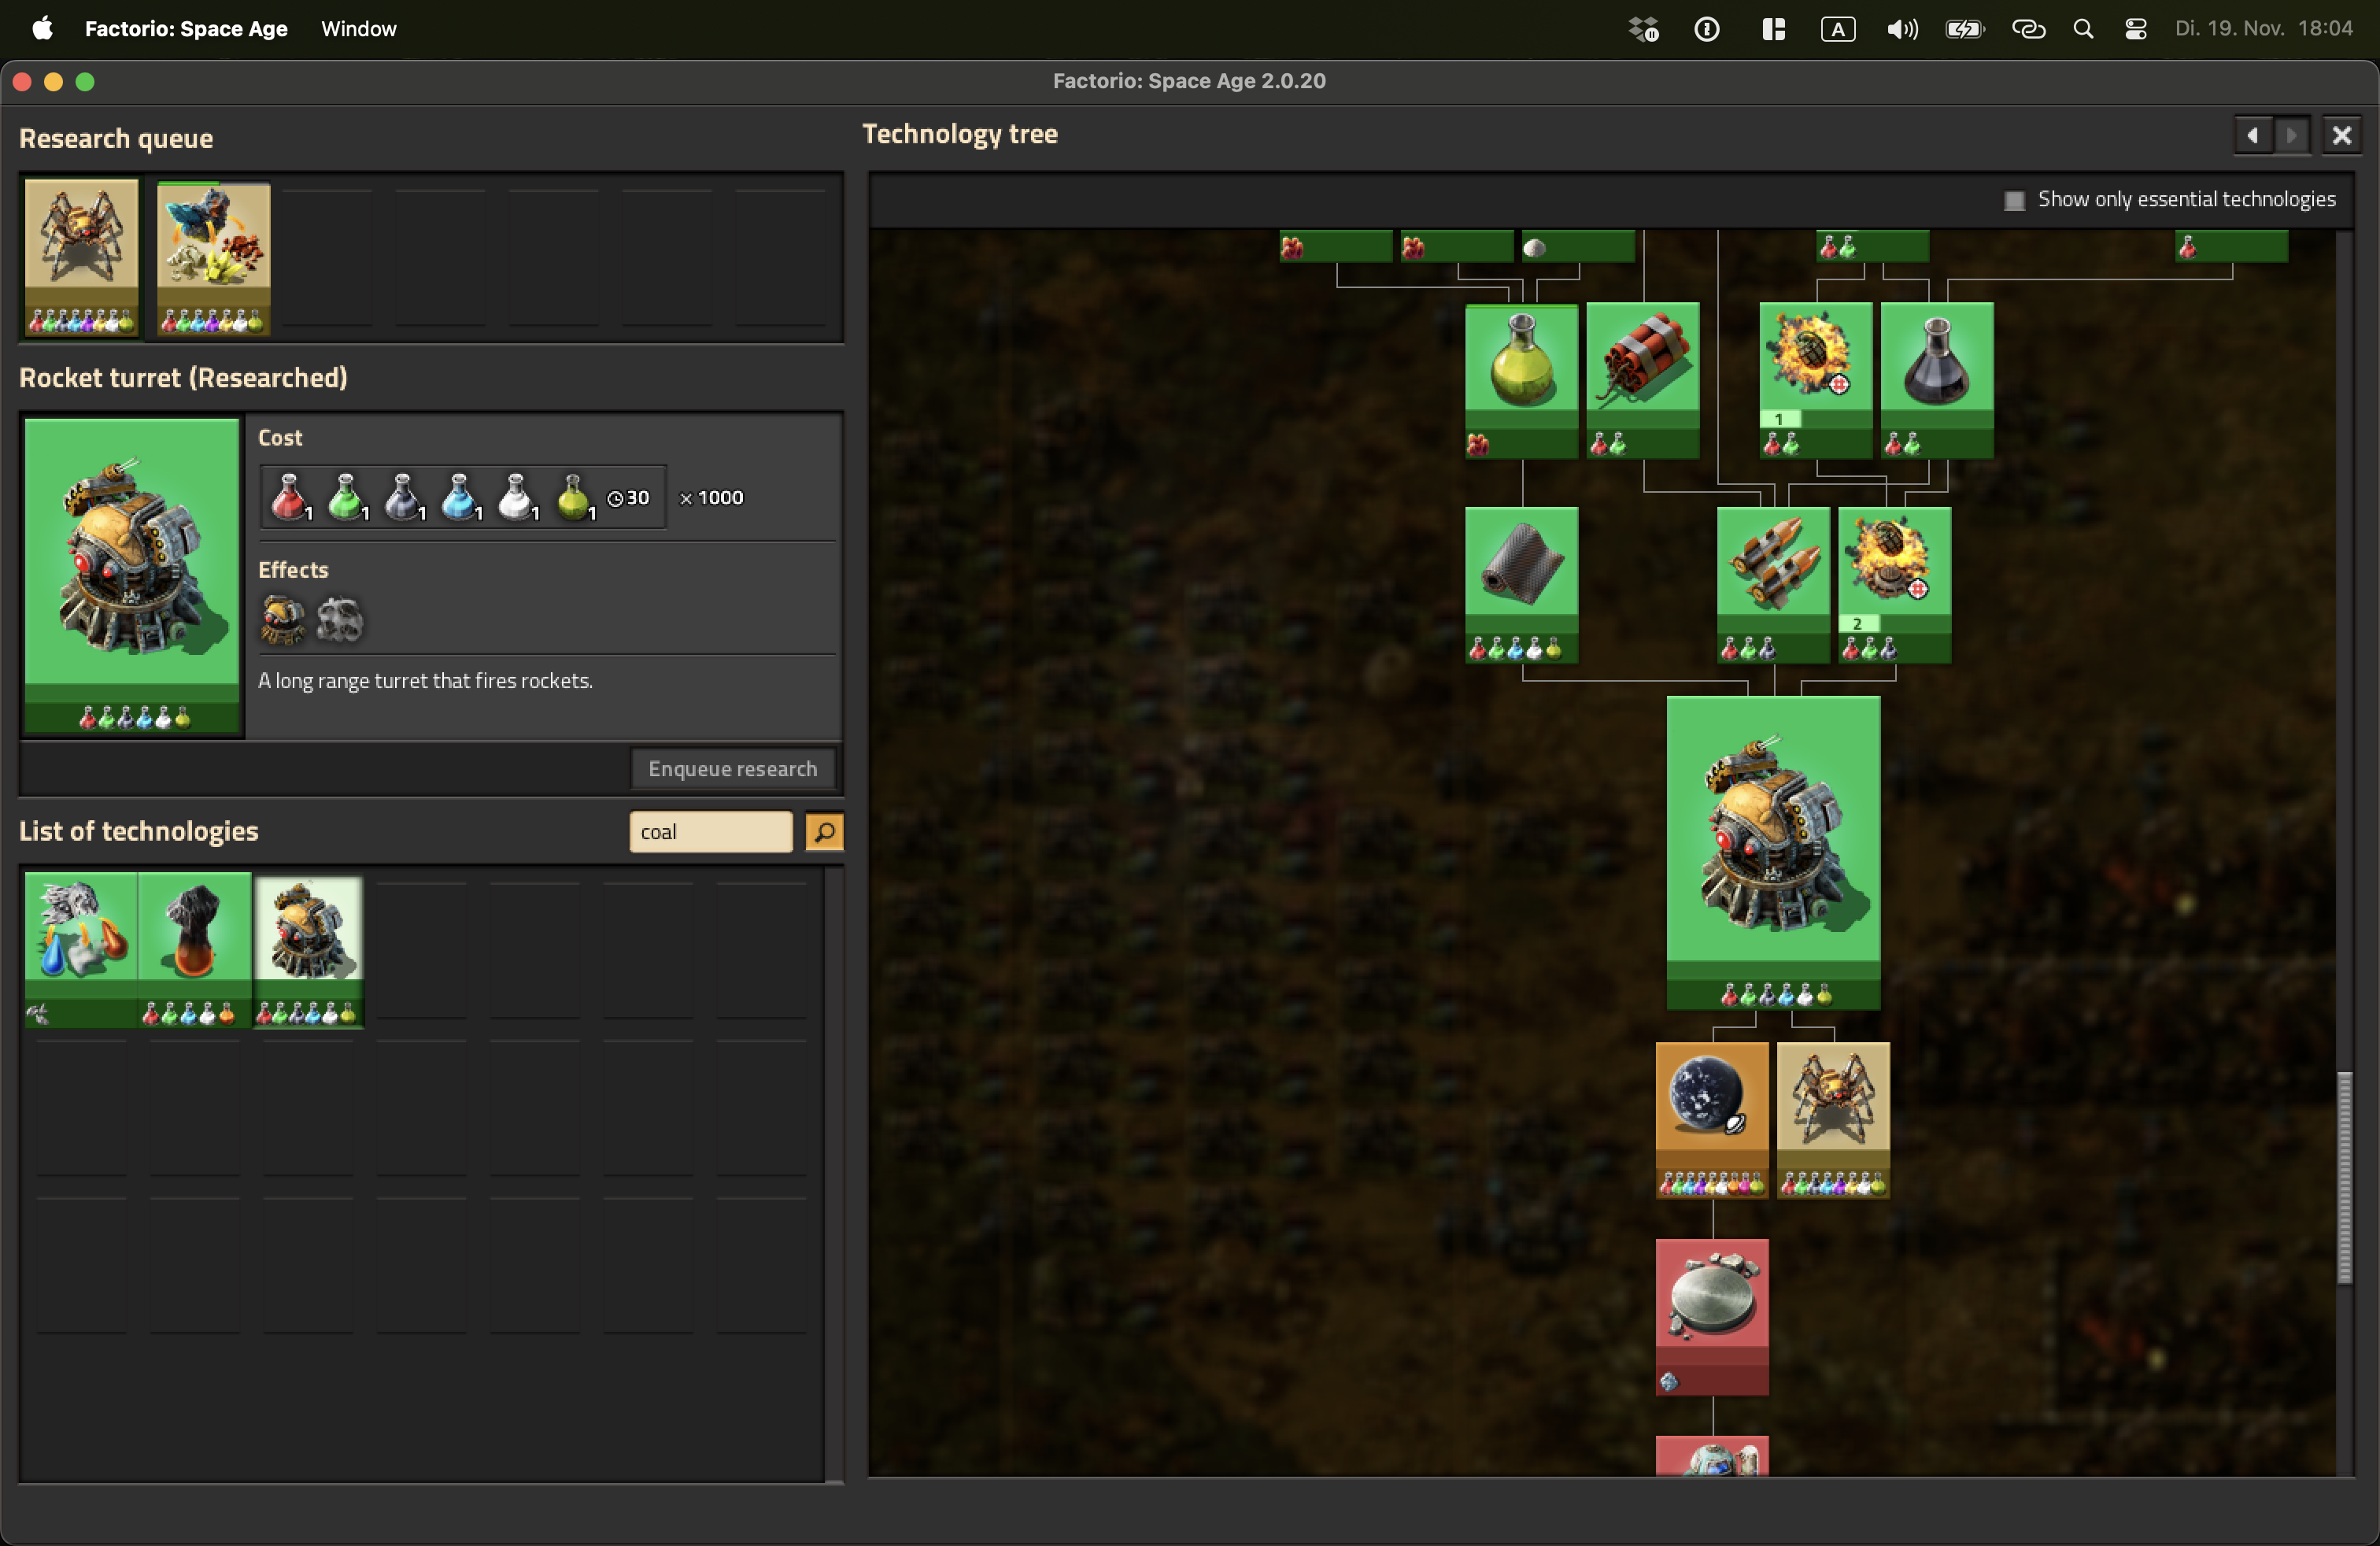Open the Factorio: Space Age app menu
The width and height of the screenshot is (2380, 1546).
tap(186, 29)
